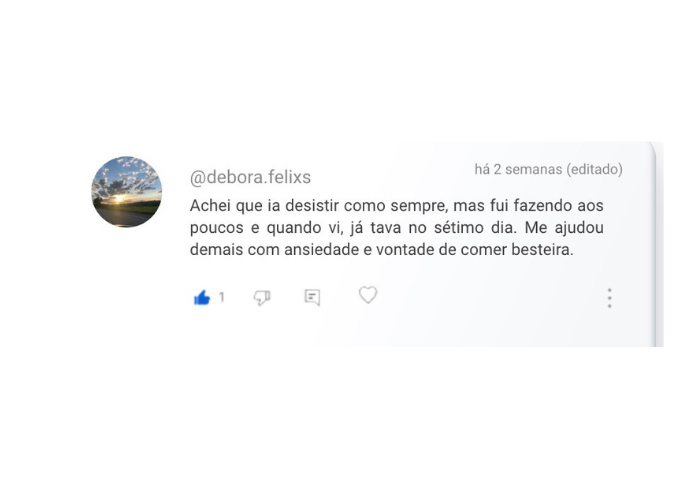Click the word 'fazendo' in the first line
The height and width of the screenshot is (500, 700).
click(542, 206)
